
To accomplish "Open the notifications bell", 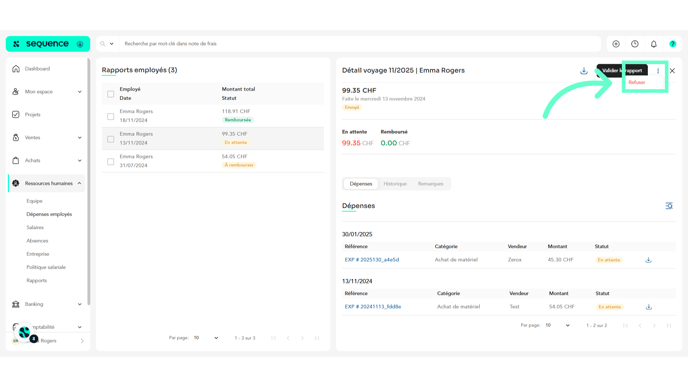I will (654, 44).
